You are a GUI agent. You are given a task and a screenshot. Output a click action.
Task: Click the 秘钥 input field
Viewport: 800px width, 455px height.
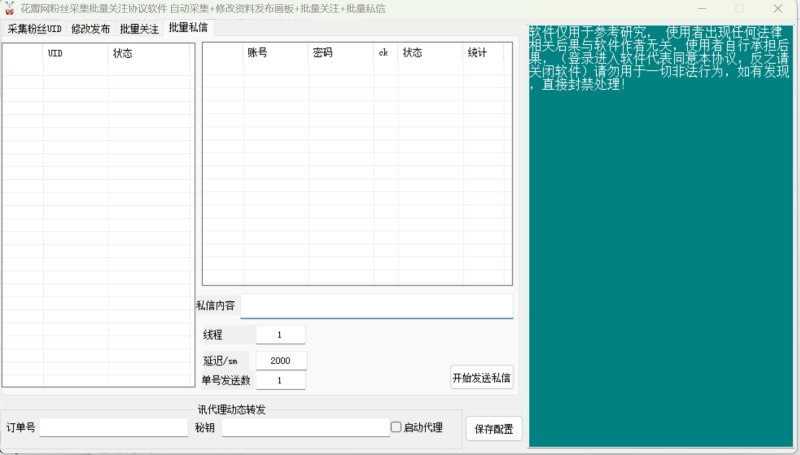point(306,427)
